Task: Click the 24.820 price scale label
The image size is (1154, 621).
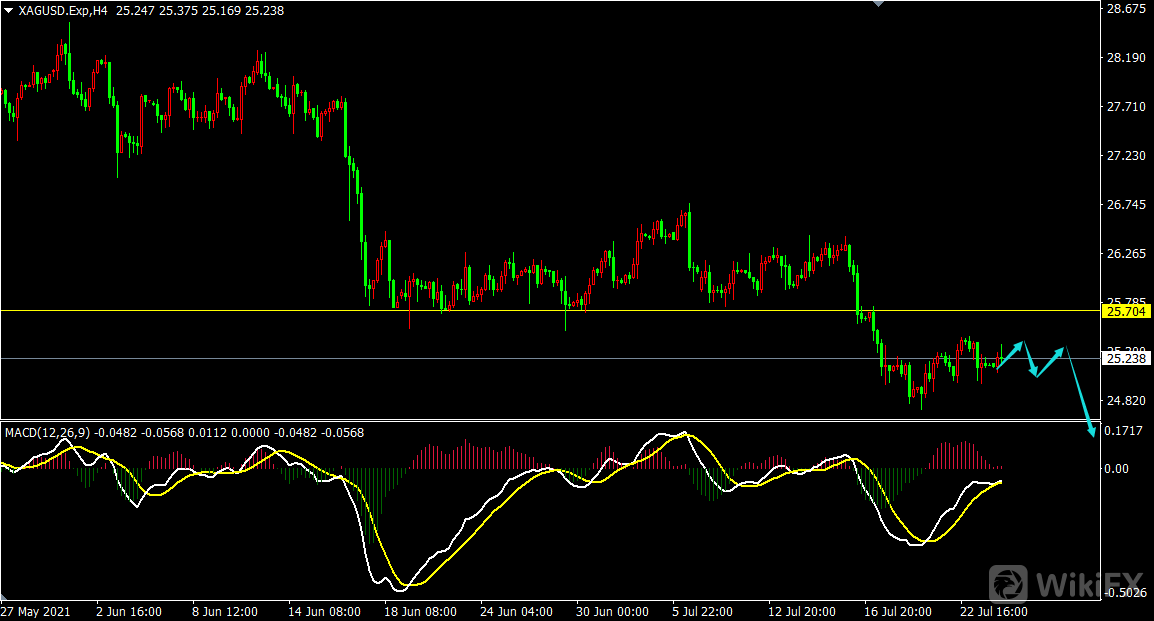Action: point(1127,401)
